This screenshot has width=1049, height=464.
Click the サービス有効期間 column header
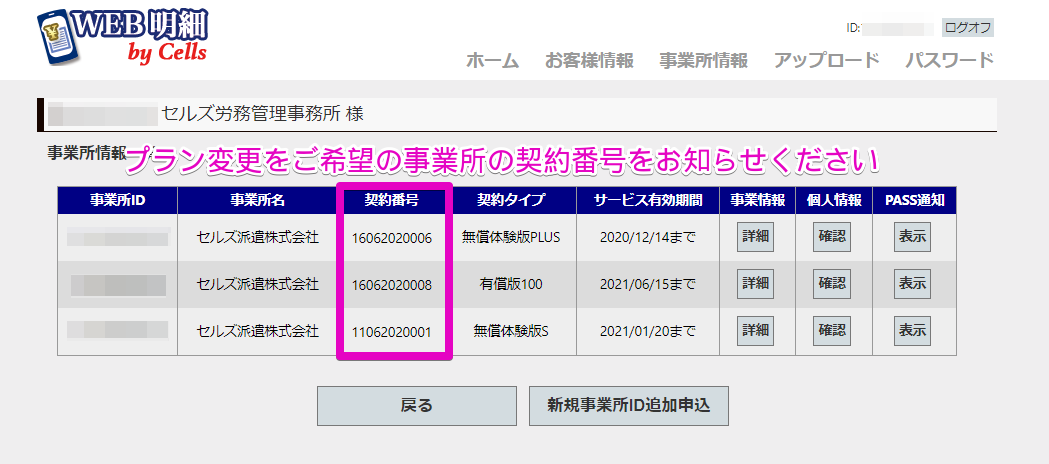648,201
